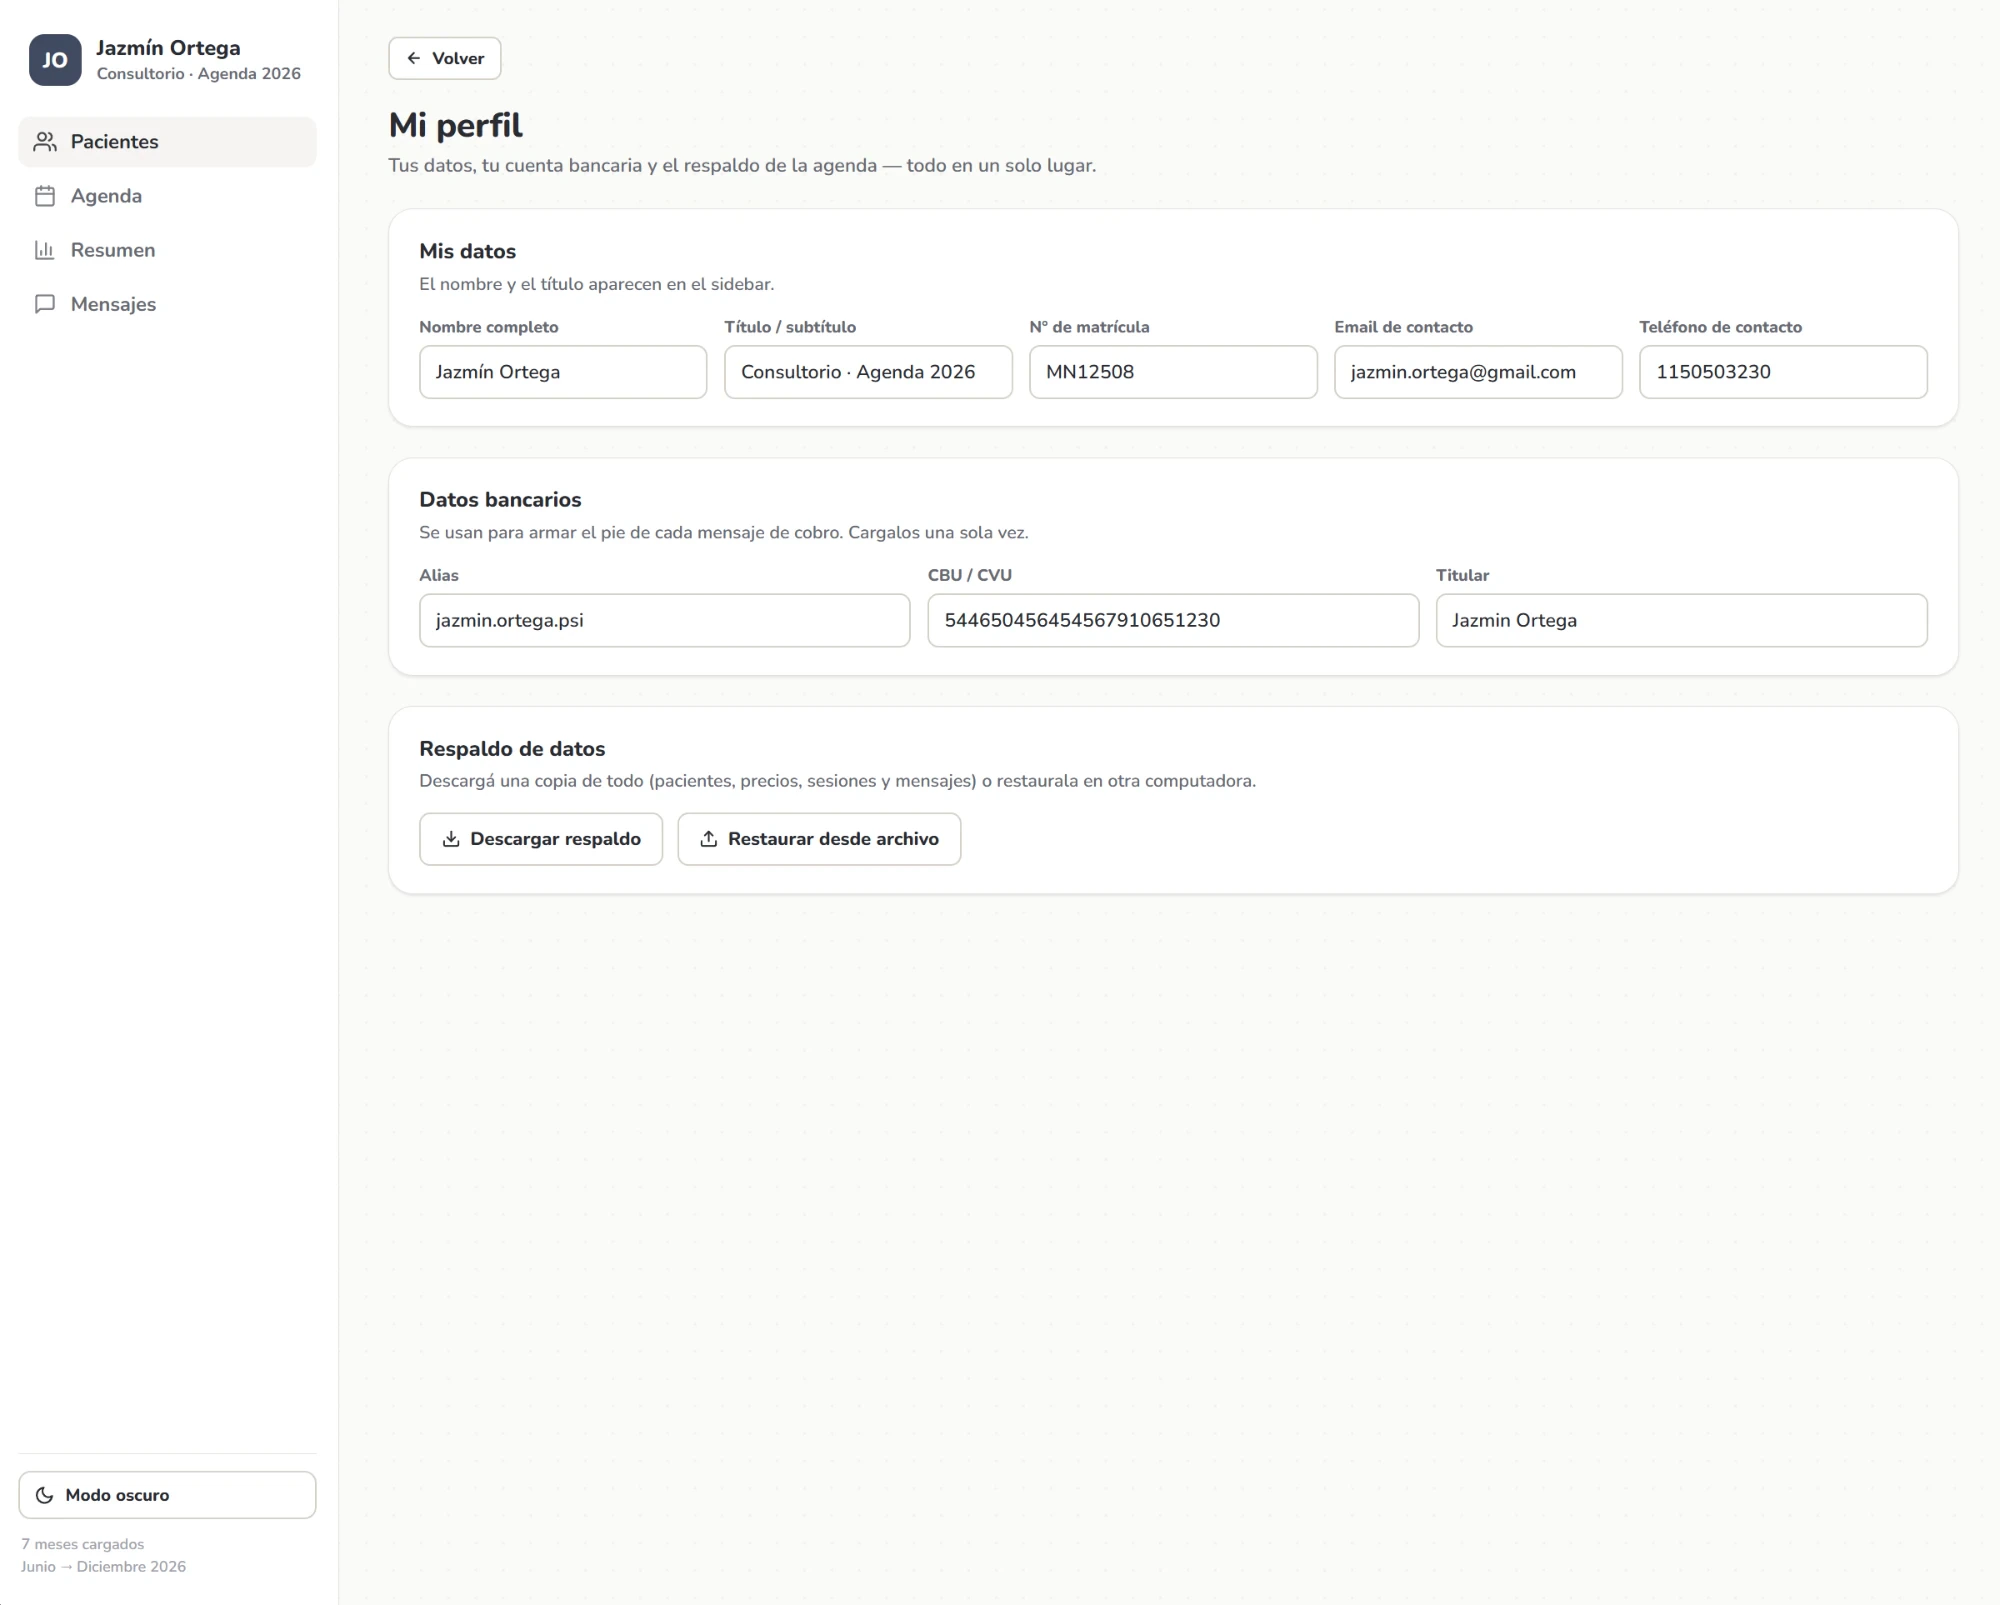Click the Respaldo de datos heading

coord(512,749)
